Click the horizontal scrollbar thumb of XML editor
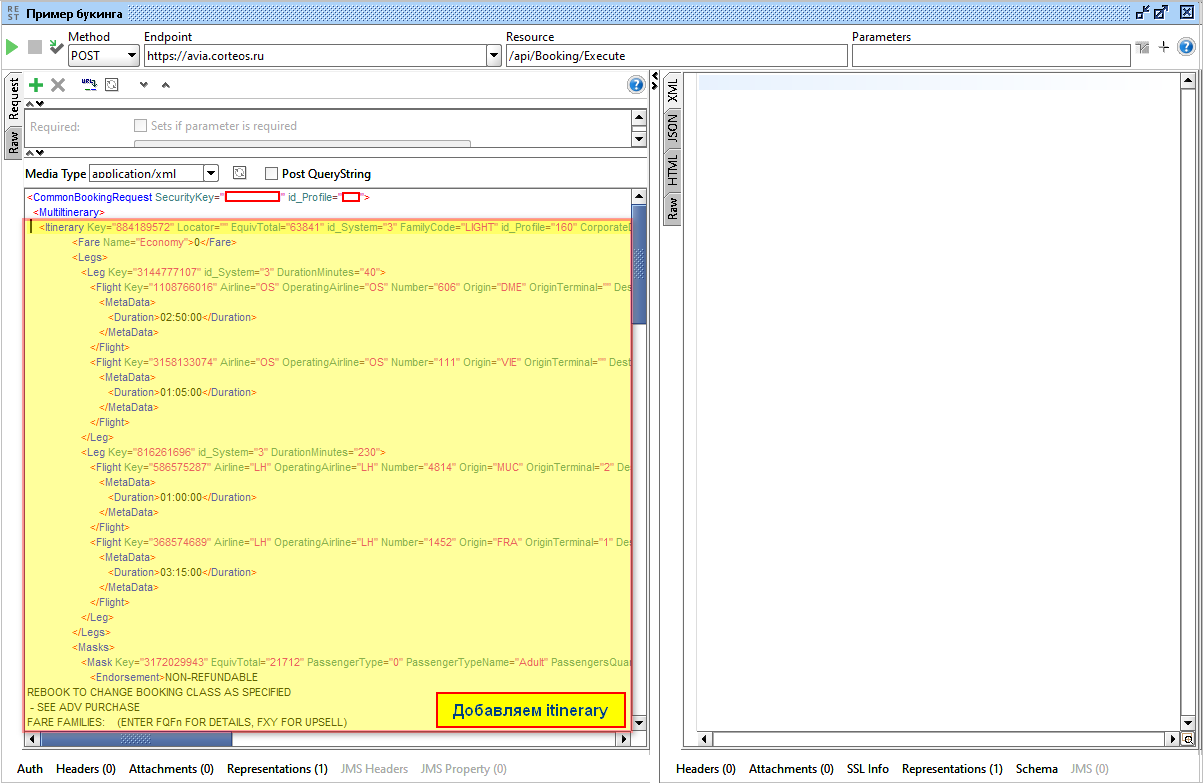This screenshot has height=783, width=1203. click(x=135, y=739)
